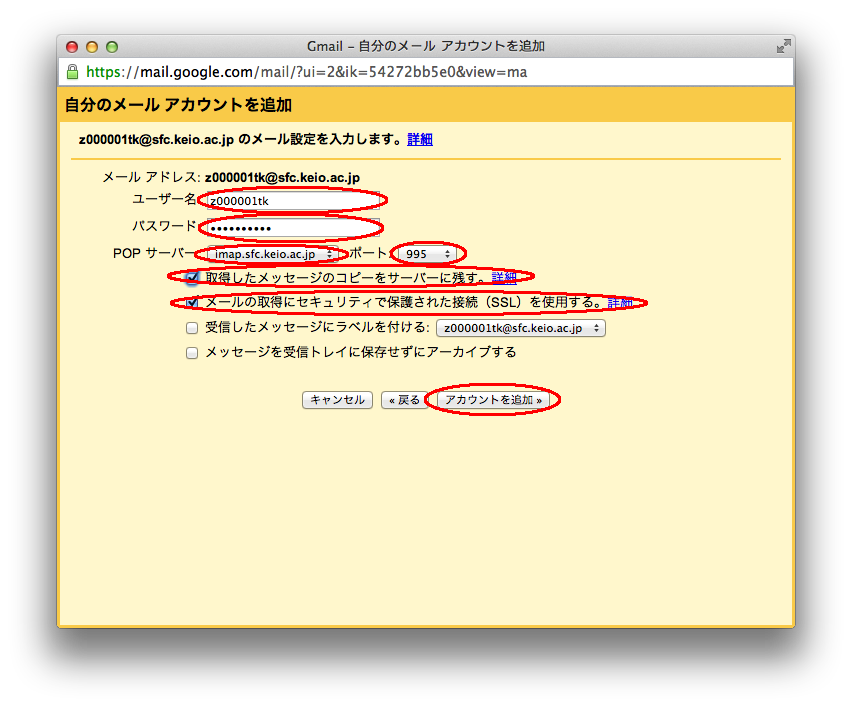Open the label selection dropdown

520,327
